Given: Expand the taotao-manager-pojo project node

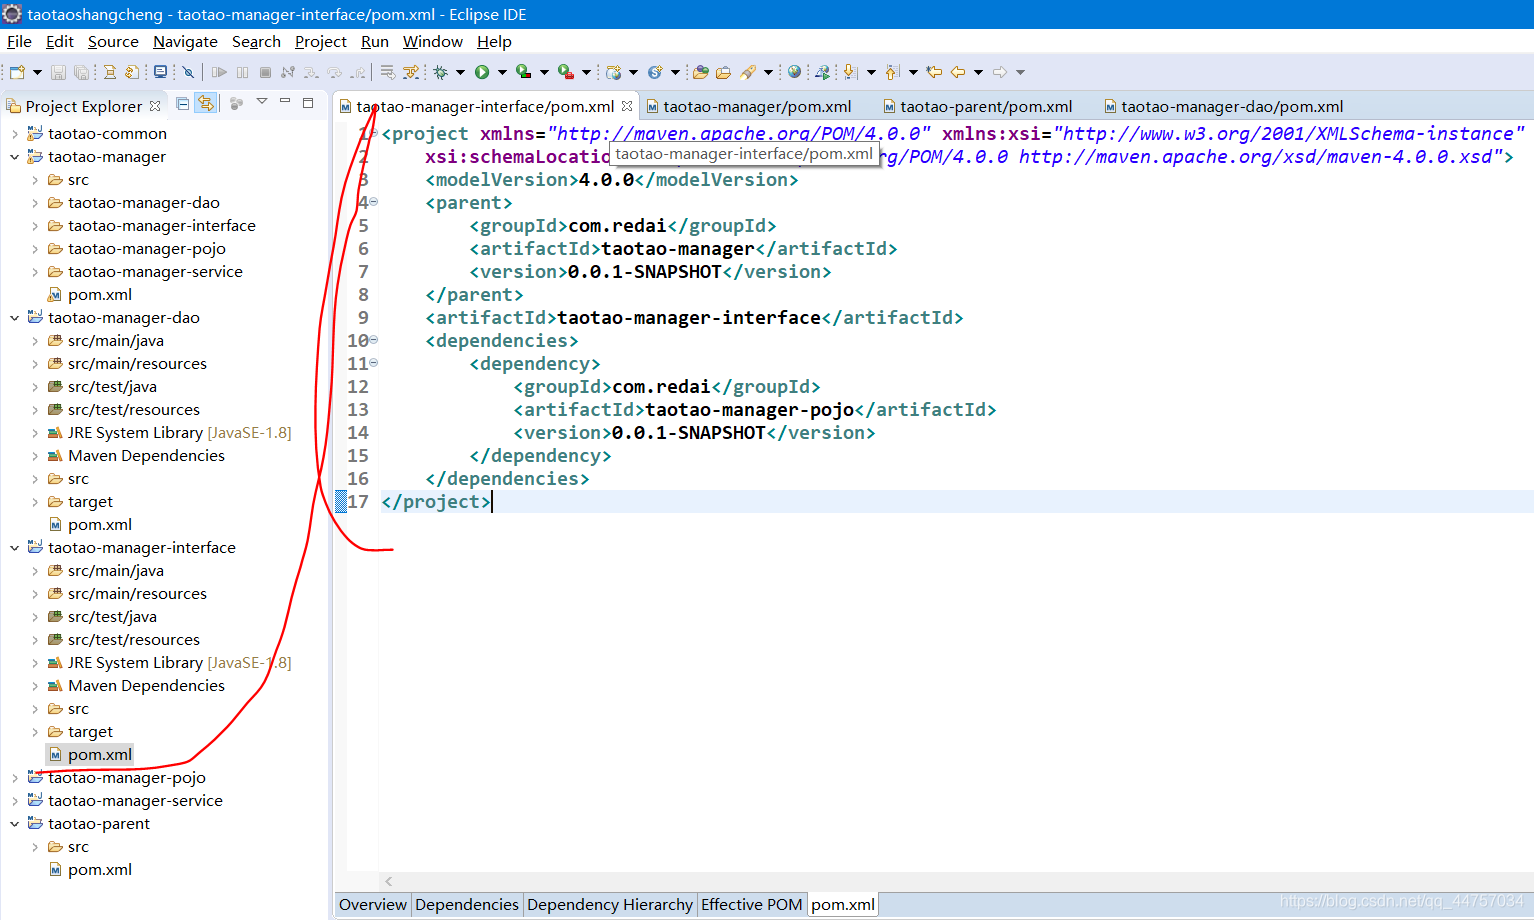Looking at the screenshot, I should pyautogui.click(x=14, y=778).
